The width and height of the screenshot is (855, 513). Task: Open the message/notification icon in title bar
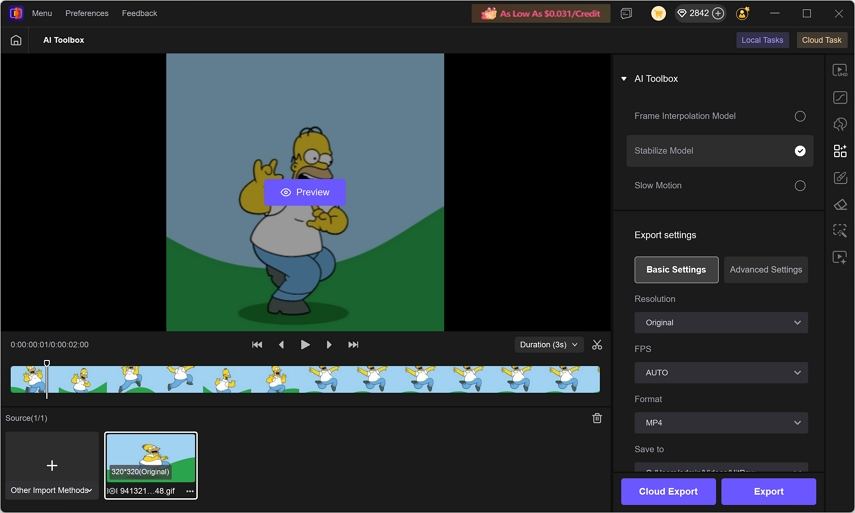point(627,14)
